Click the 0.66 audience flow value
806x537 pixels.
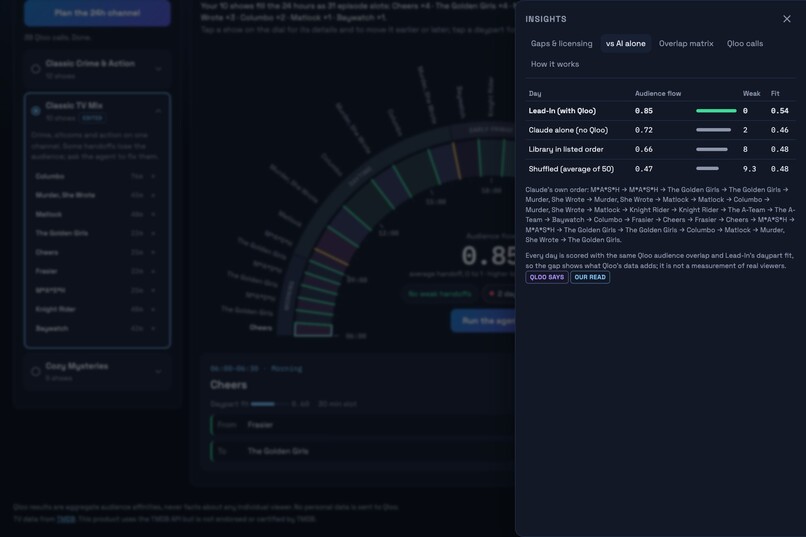[x=644, y=150]
